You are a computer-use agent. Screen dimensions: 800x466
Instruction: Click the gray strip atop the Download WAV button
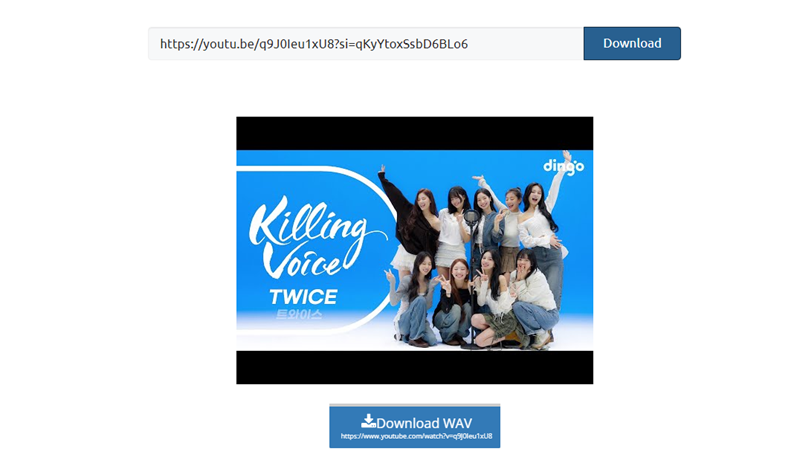coord(414,406)
